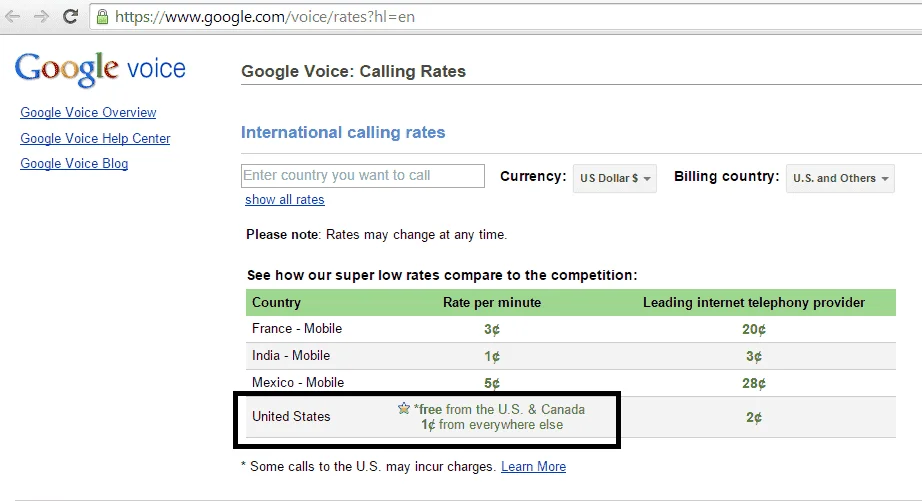The width and height of the screenshot is (922, 501).
Task: Click '* Some calls to the U.S. may incur charges' text
Action: (369, 466)
